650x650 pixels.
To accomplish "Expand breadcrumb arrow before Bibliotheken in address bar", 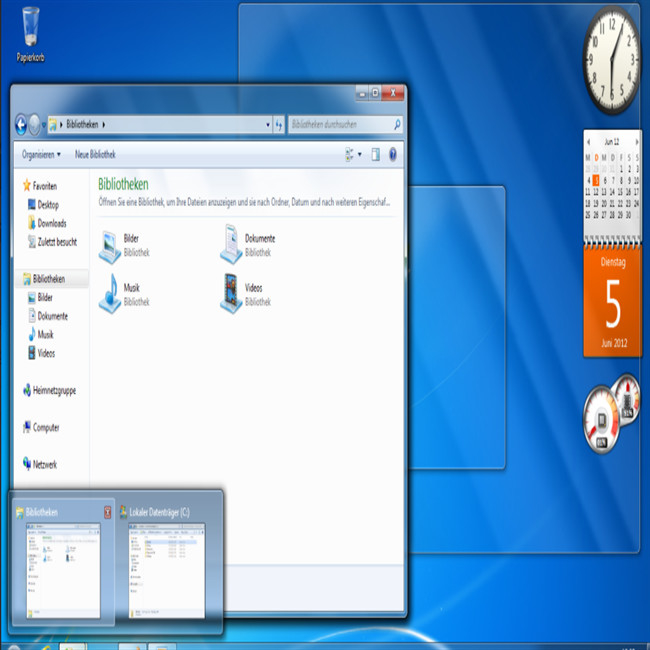I will 61,124.
